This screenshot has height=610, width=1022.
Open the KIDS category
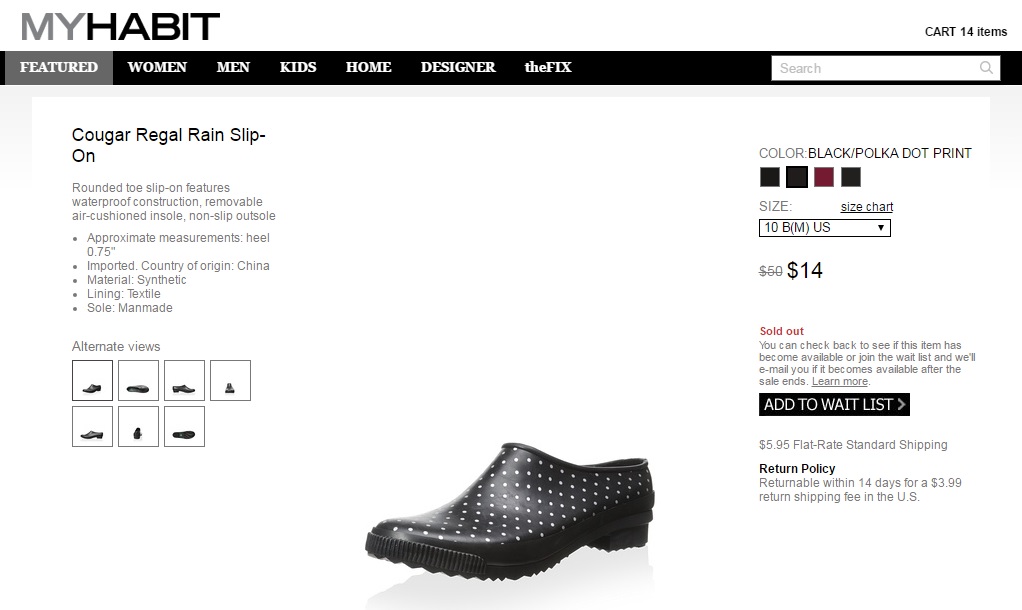pyautogui.click(x=298, y=67)
